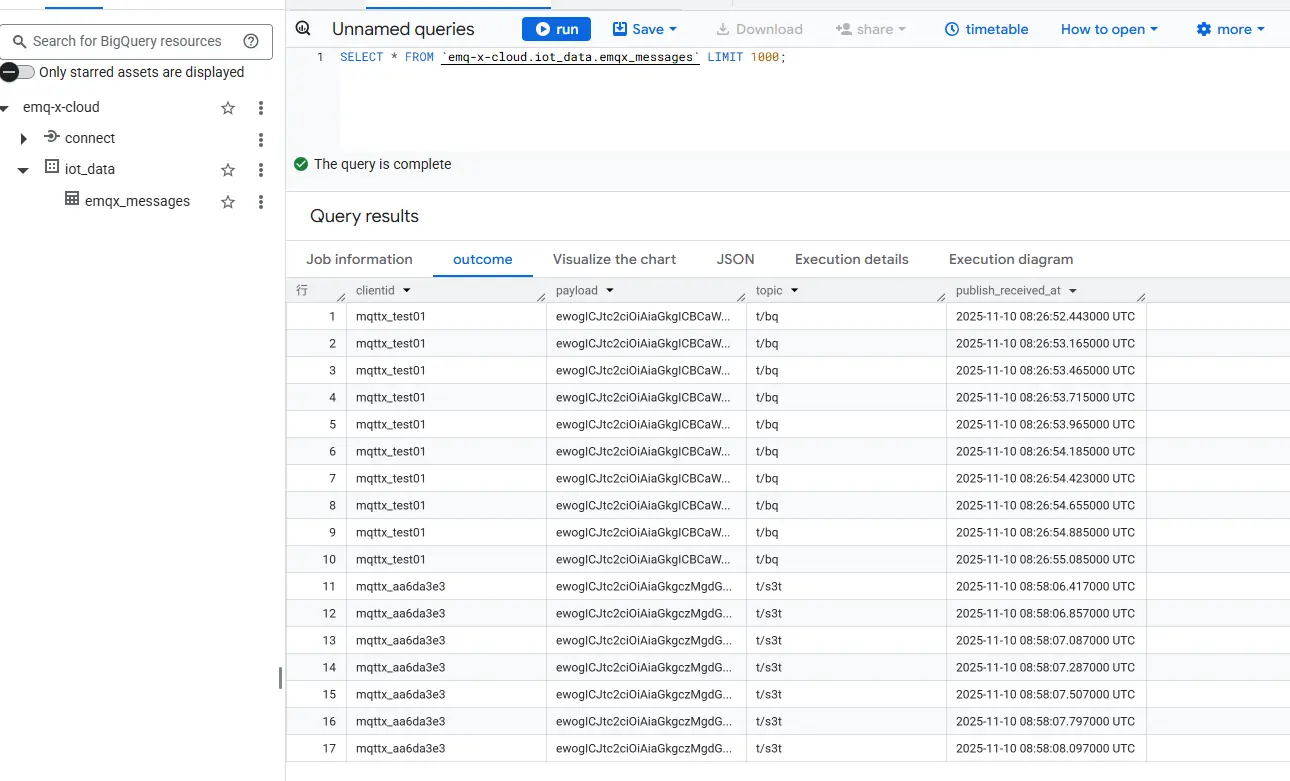The image size is (1290, 781).
Task: Run the query
Action: click(556, 29)
